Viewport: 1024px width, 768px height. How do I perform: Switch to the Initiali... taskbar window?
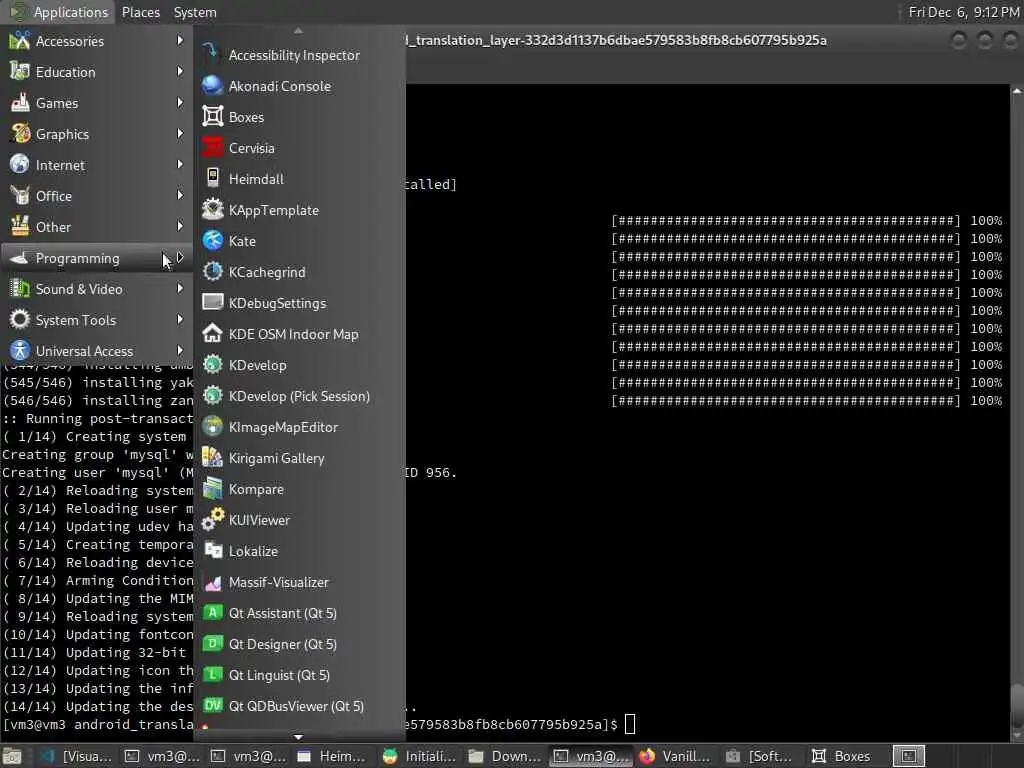419,756
